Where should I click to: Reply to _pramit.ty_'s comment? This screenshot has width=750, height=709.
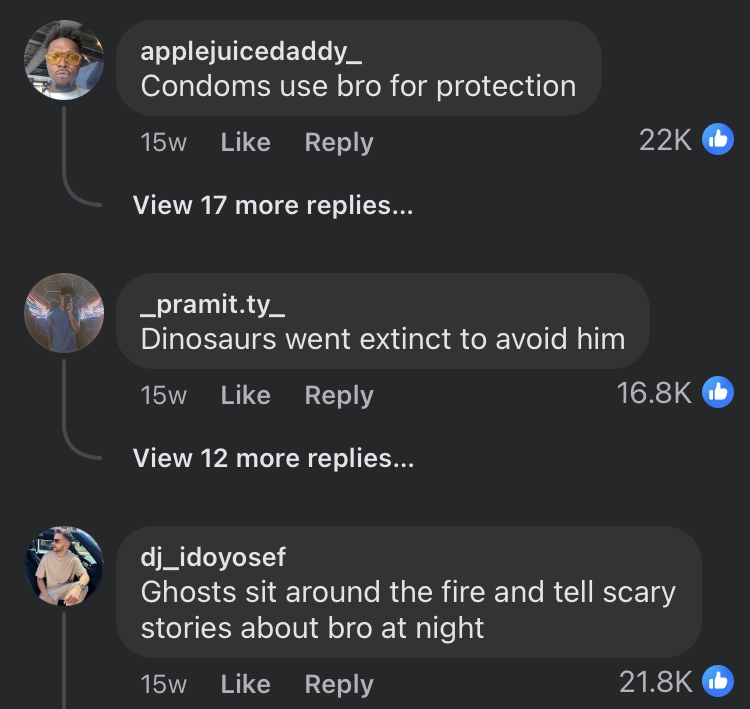click(x=338, y=396)
